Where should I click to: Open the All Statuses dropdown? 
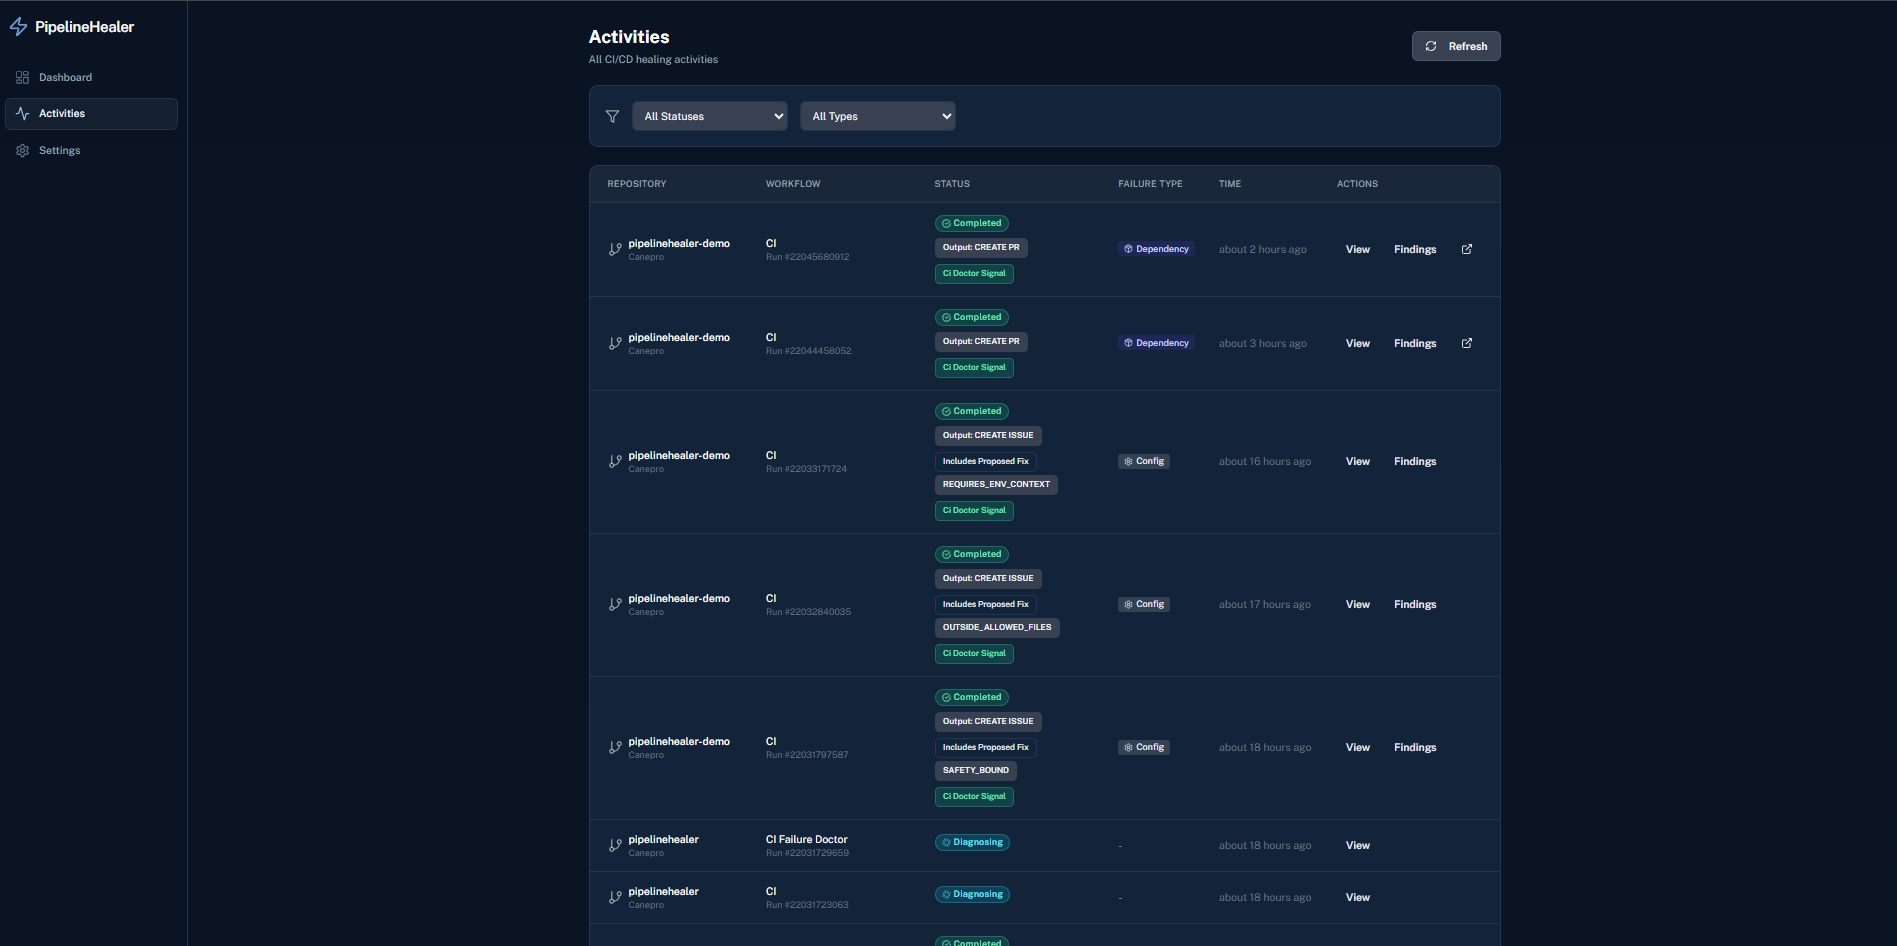pyautogui.click(x=709, y=116)
